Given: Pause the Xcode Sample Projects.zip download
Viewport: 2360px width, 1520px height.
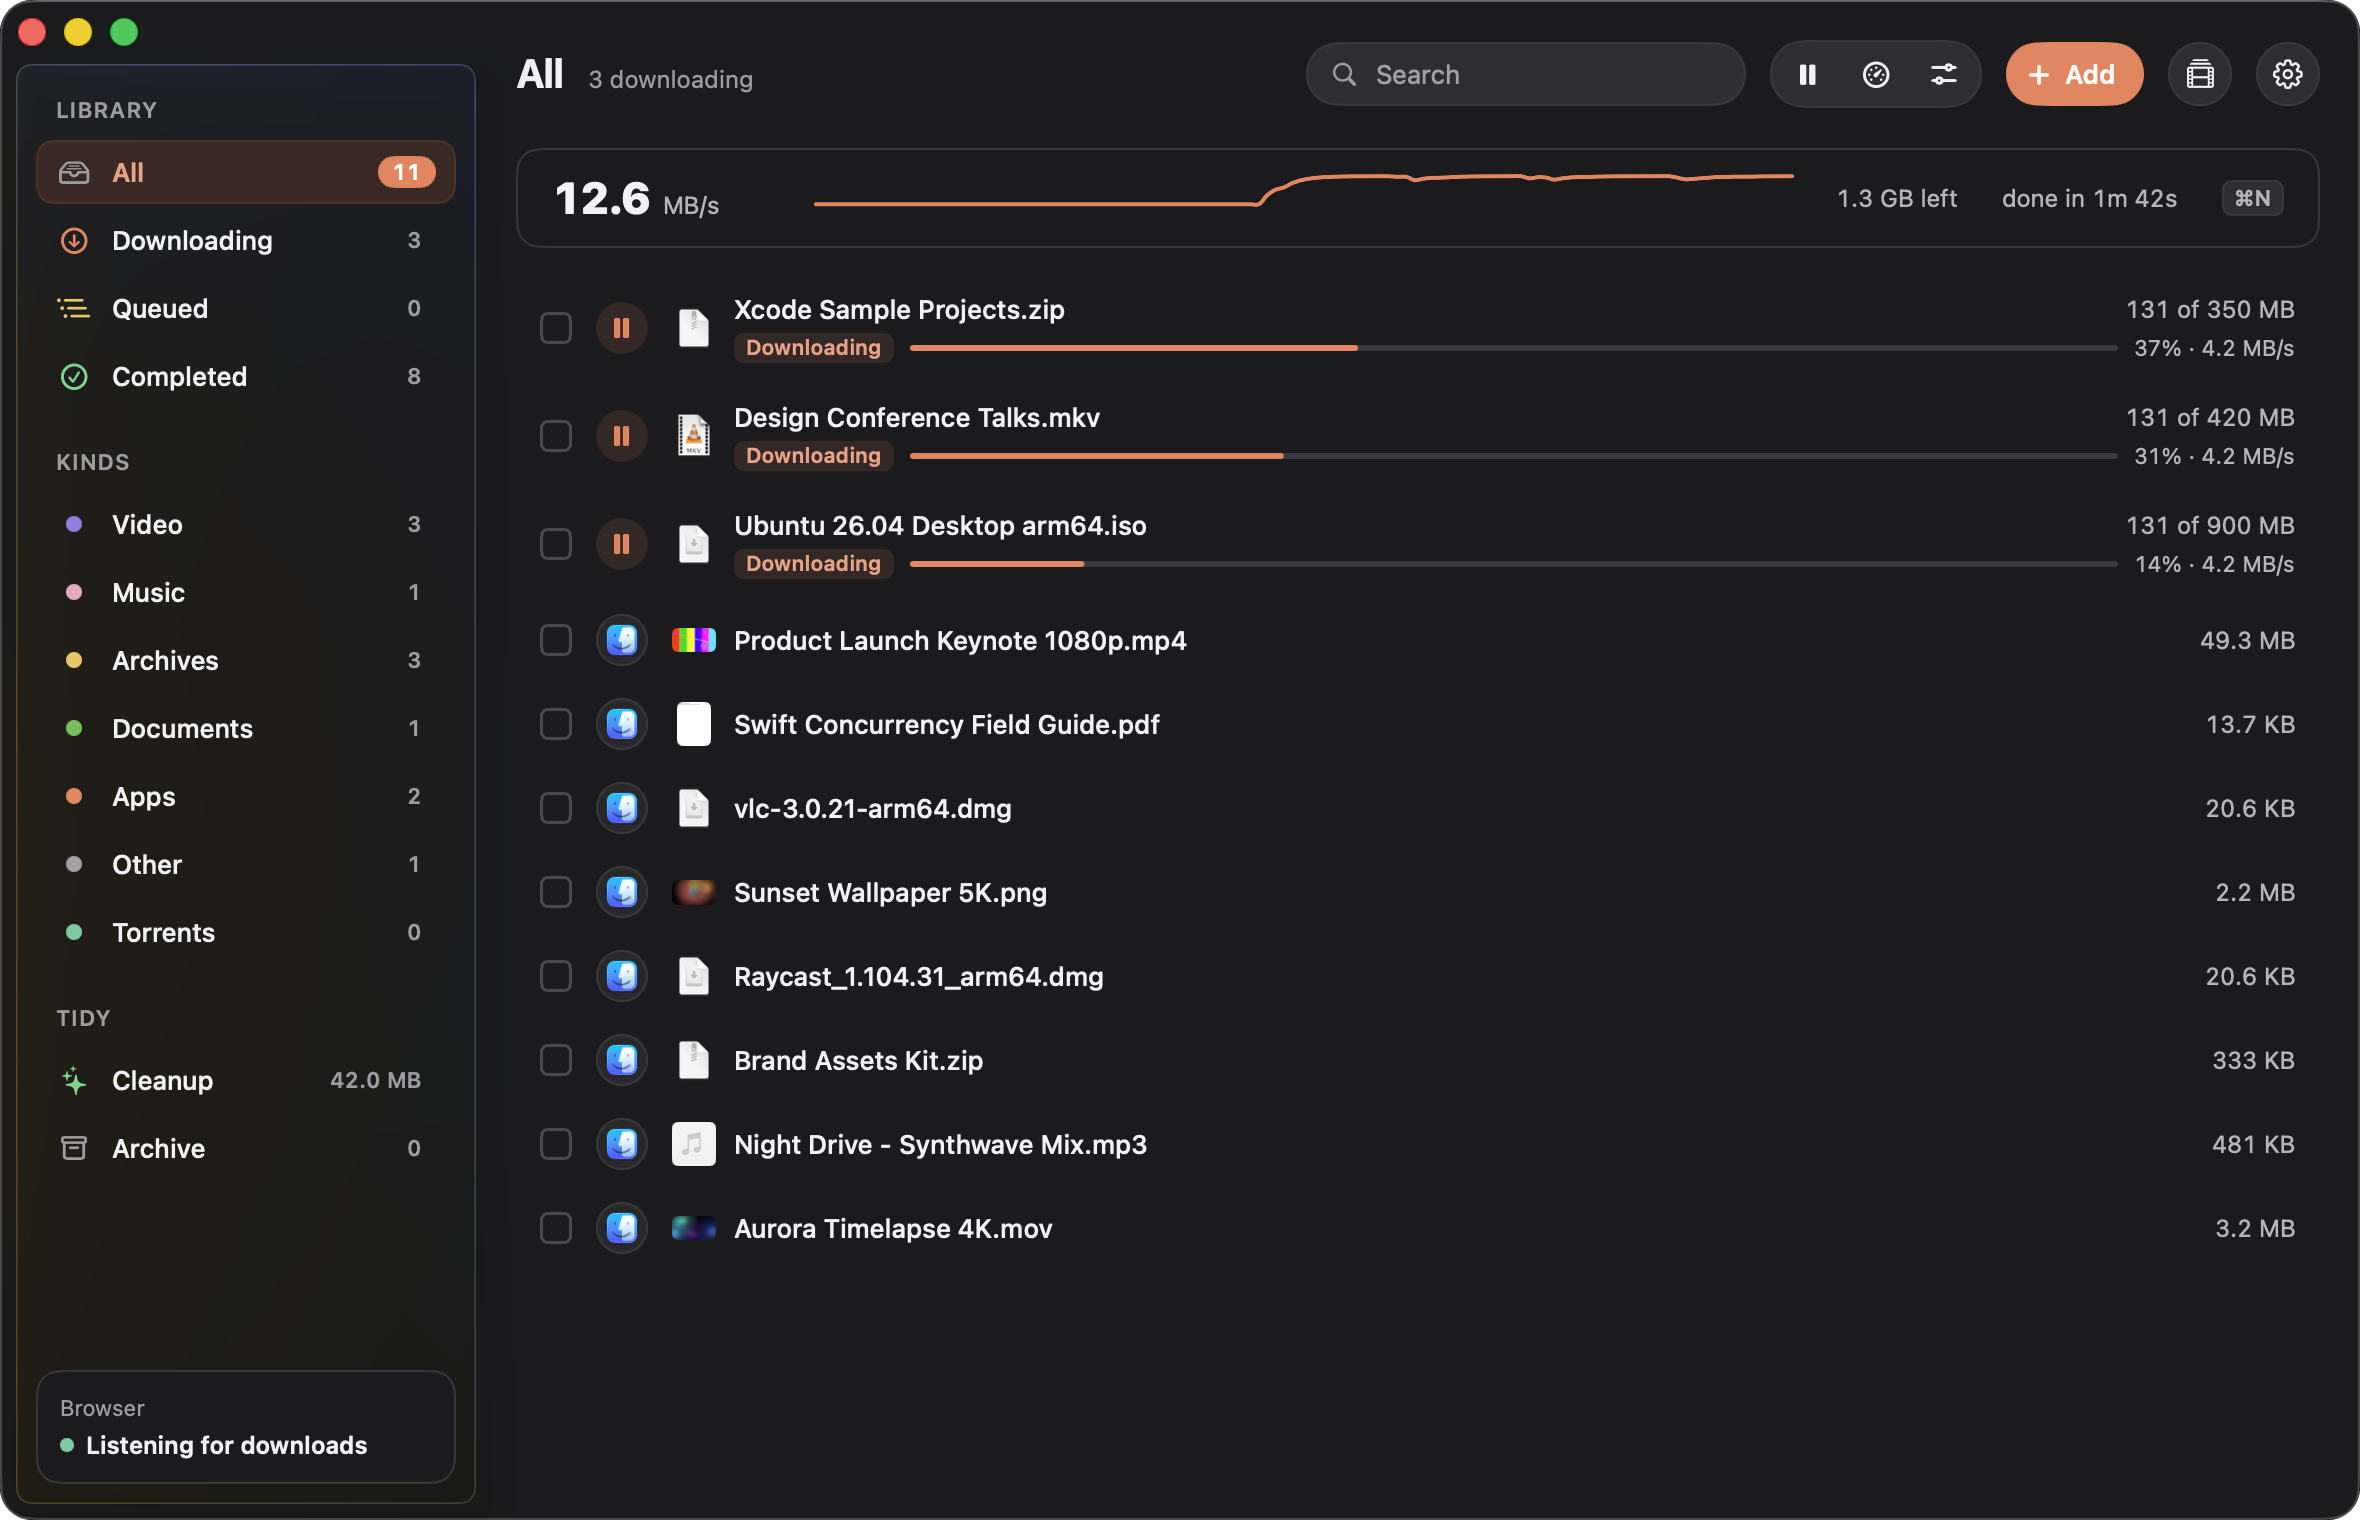Looking at the screenshot, I should (x=622, y=328).
